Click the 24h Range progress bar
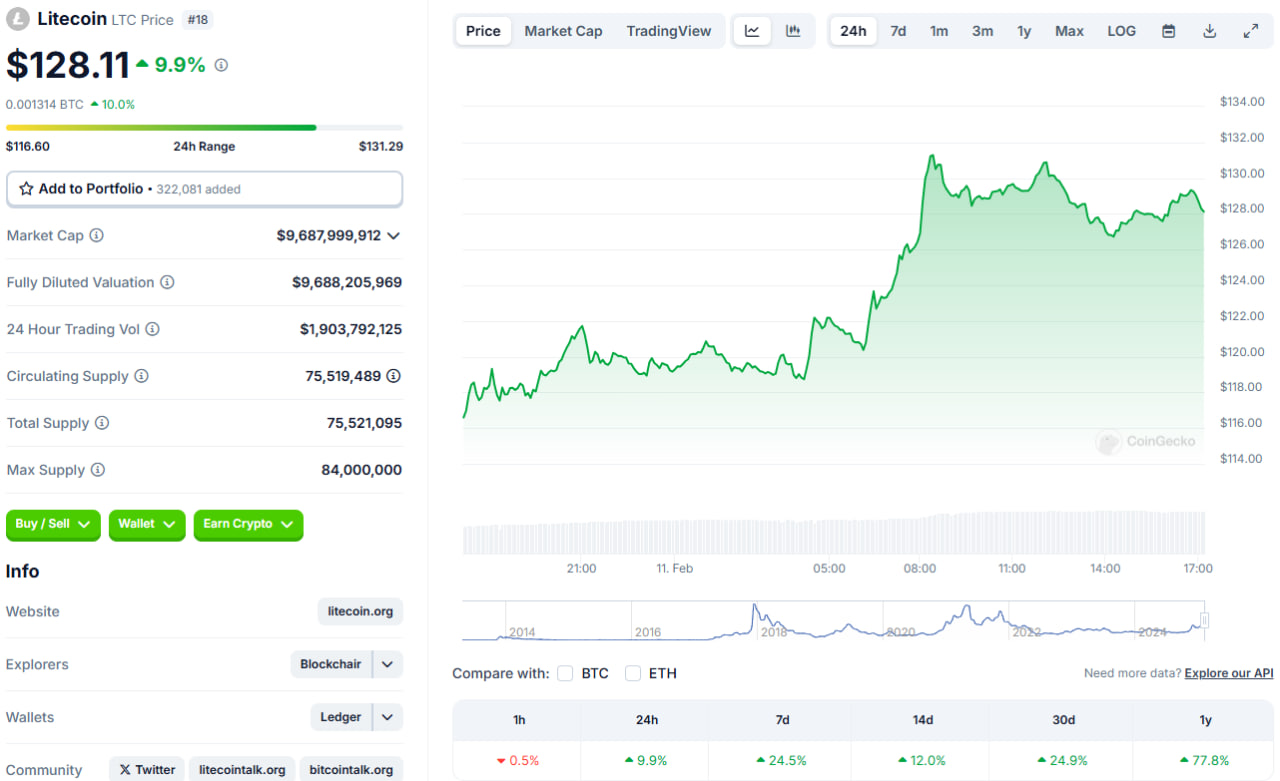 [204, 128]
